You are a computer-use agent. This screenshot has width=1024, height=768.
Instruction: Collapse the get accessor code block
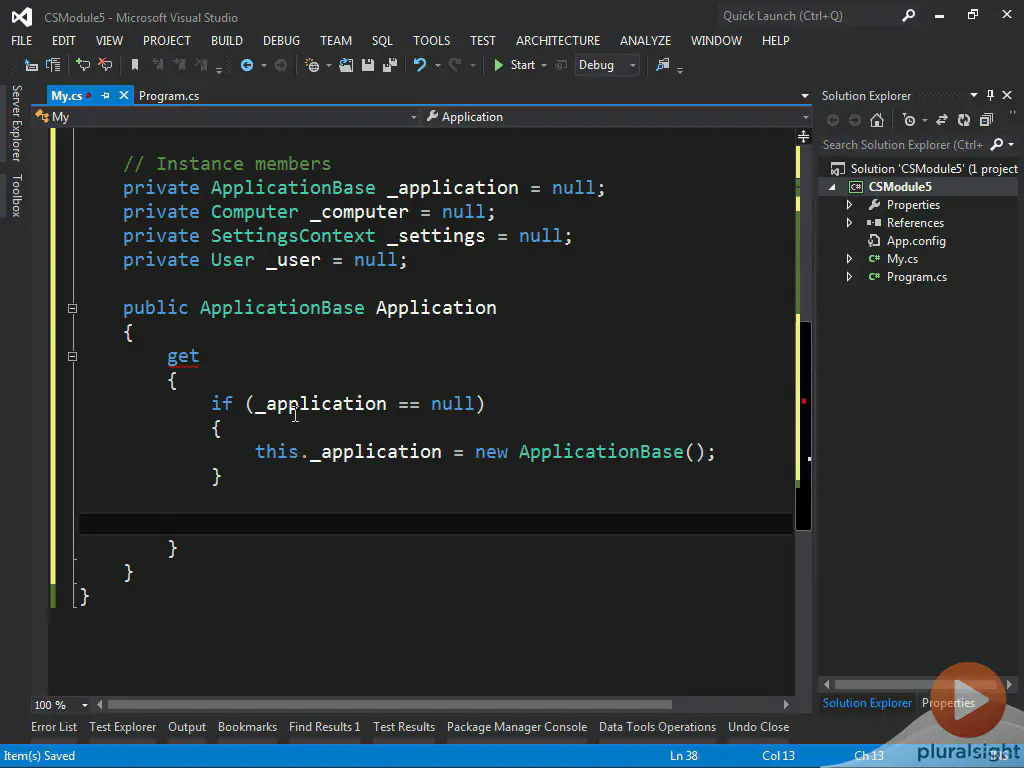click(x=72, y=356)
